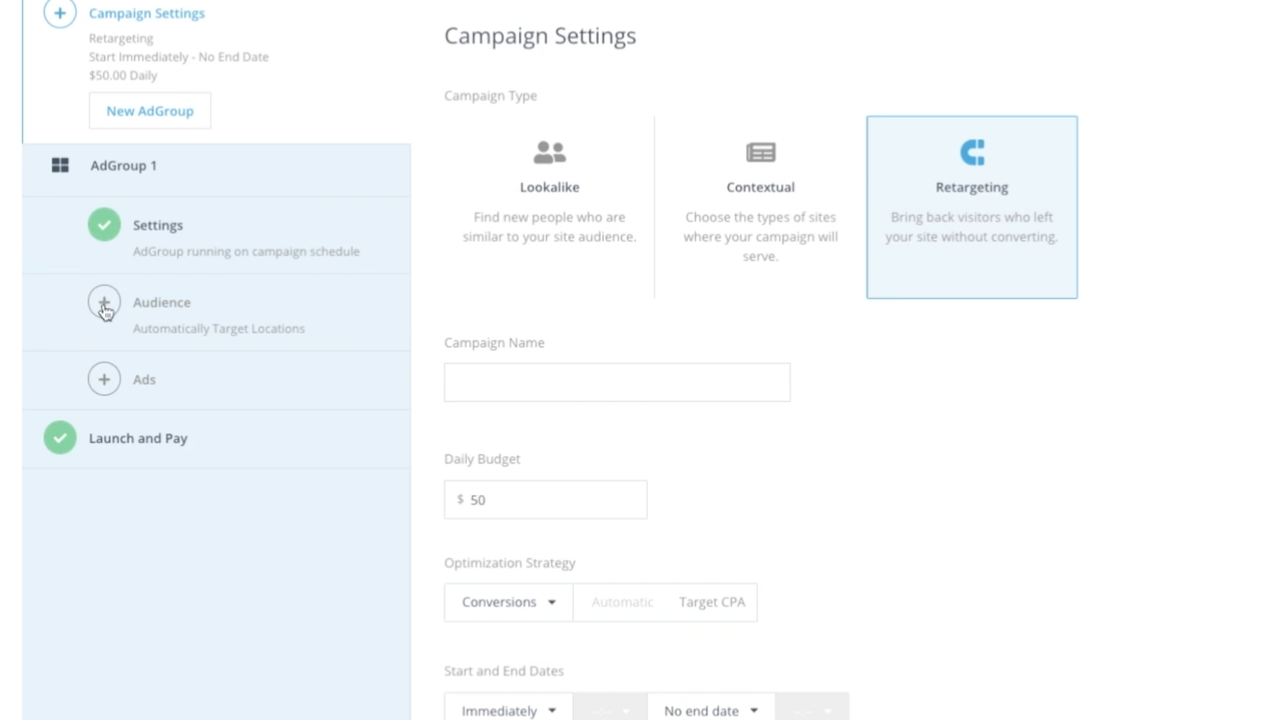The height and width of the screenshot is (720, 1279).
Task: Select the Automatic optimization option
Action: pyautogui.click(x=622, y=601)
